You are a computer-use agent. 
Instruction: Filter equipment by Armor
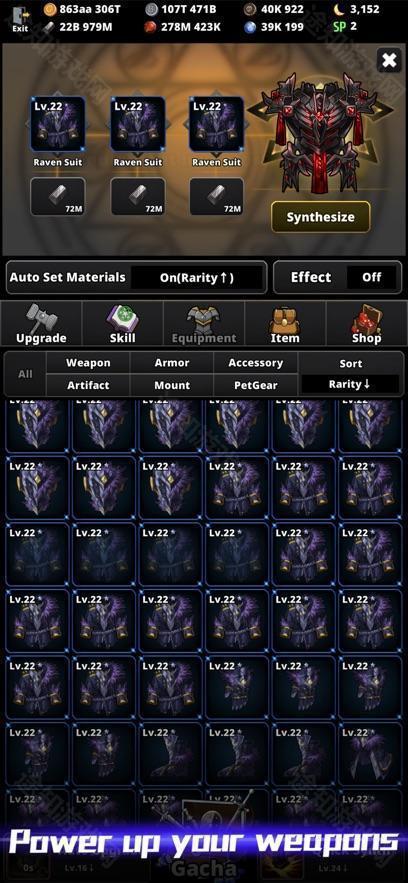tap(172, 363)
